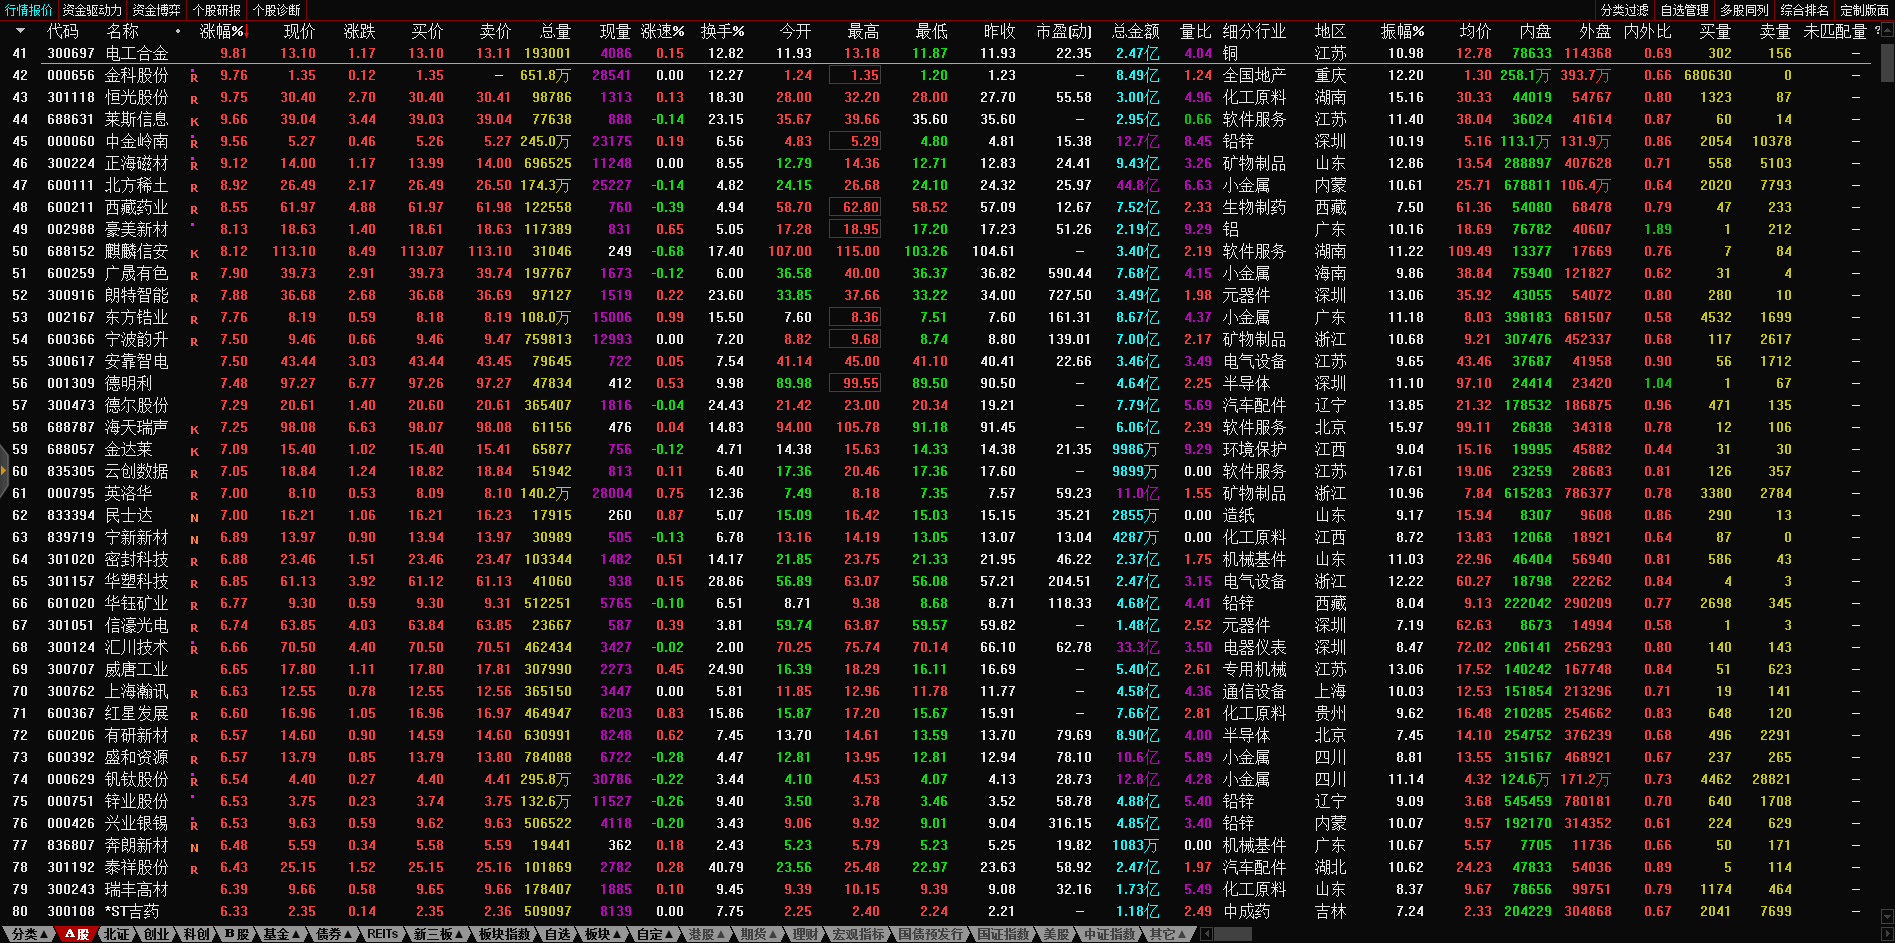Click the K marker beside 莱斯信息
Image resolution: width=1895 pixels, height=943 pixels.
(x=194, y=120)
